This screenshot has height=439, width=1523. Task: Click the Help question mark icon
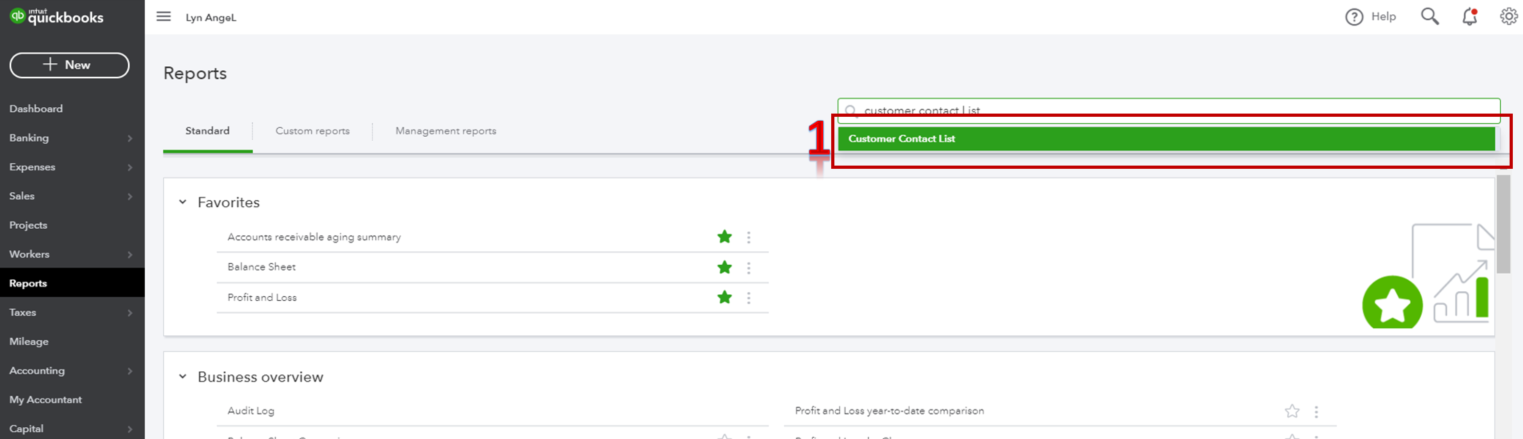tap(1354, 17)
